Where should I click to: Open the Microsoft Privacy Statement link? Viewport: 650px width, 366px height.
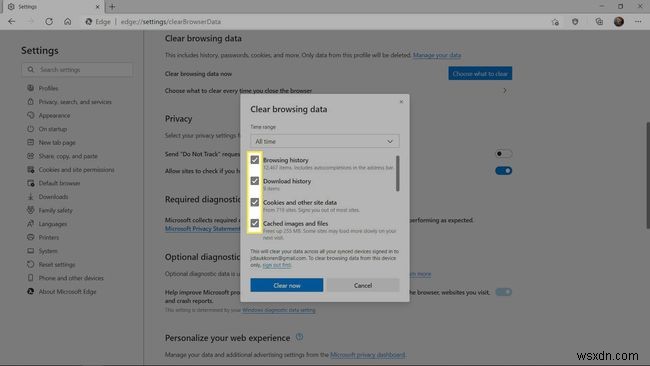pyautogui.click(x=202, y=229)
